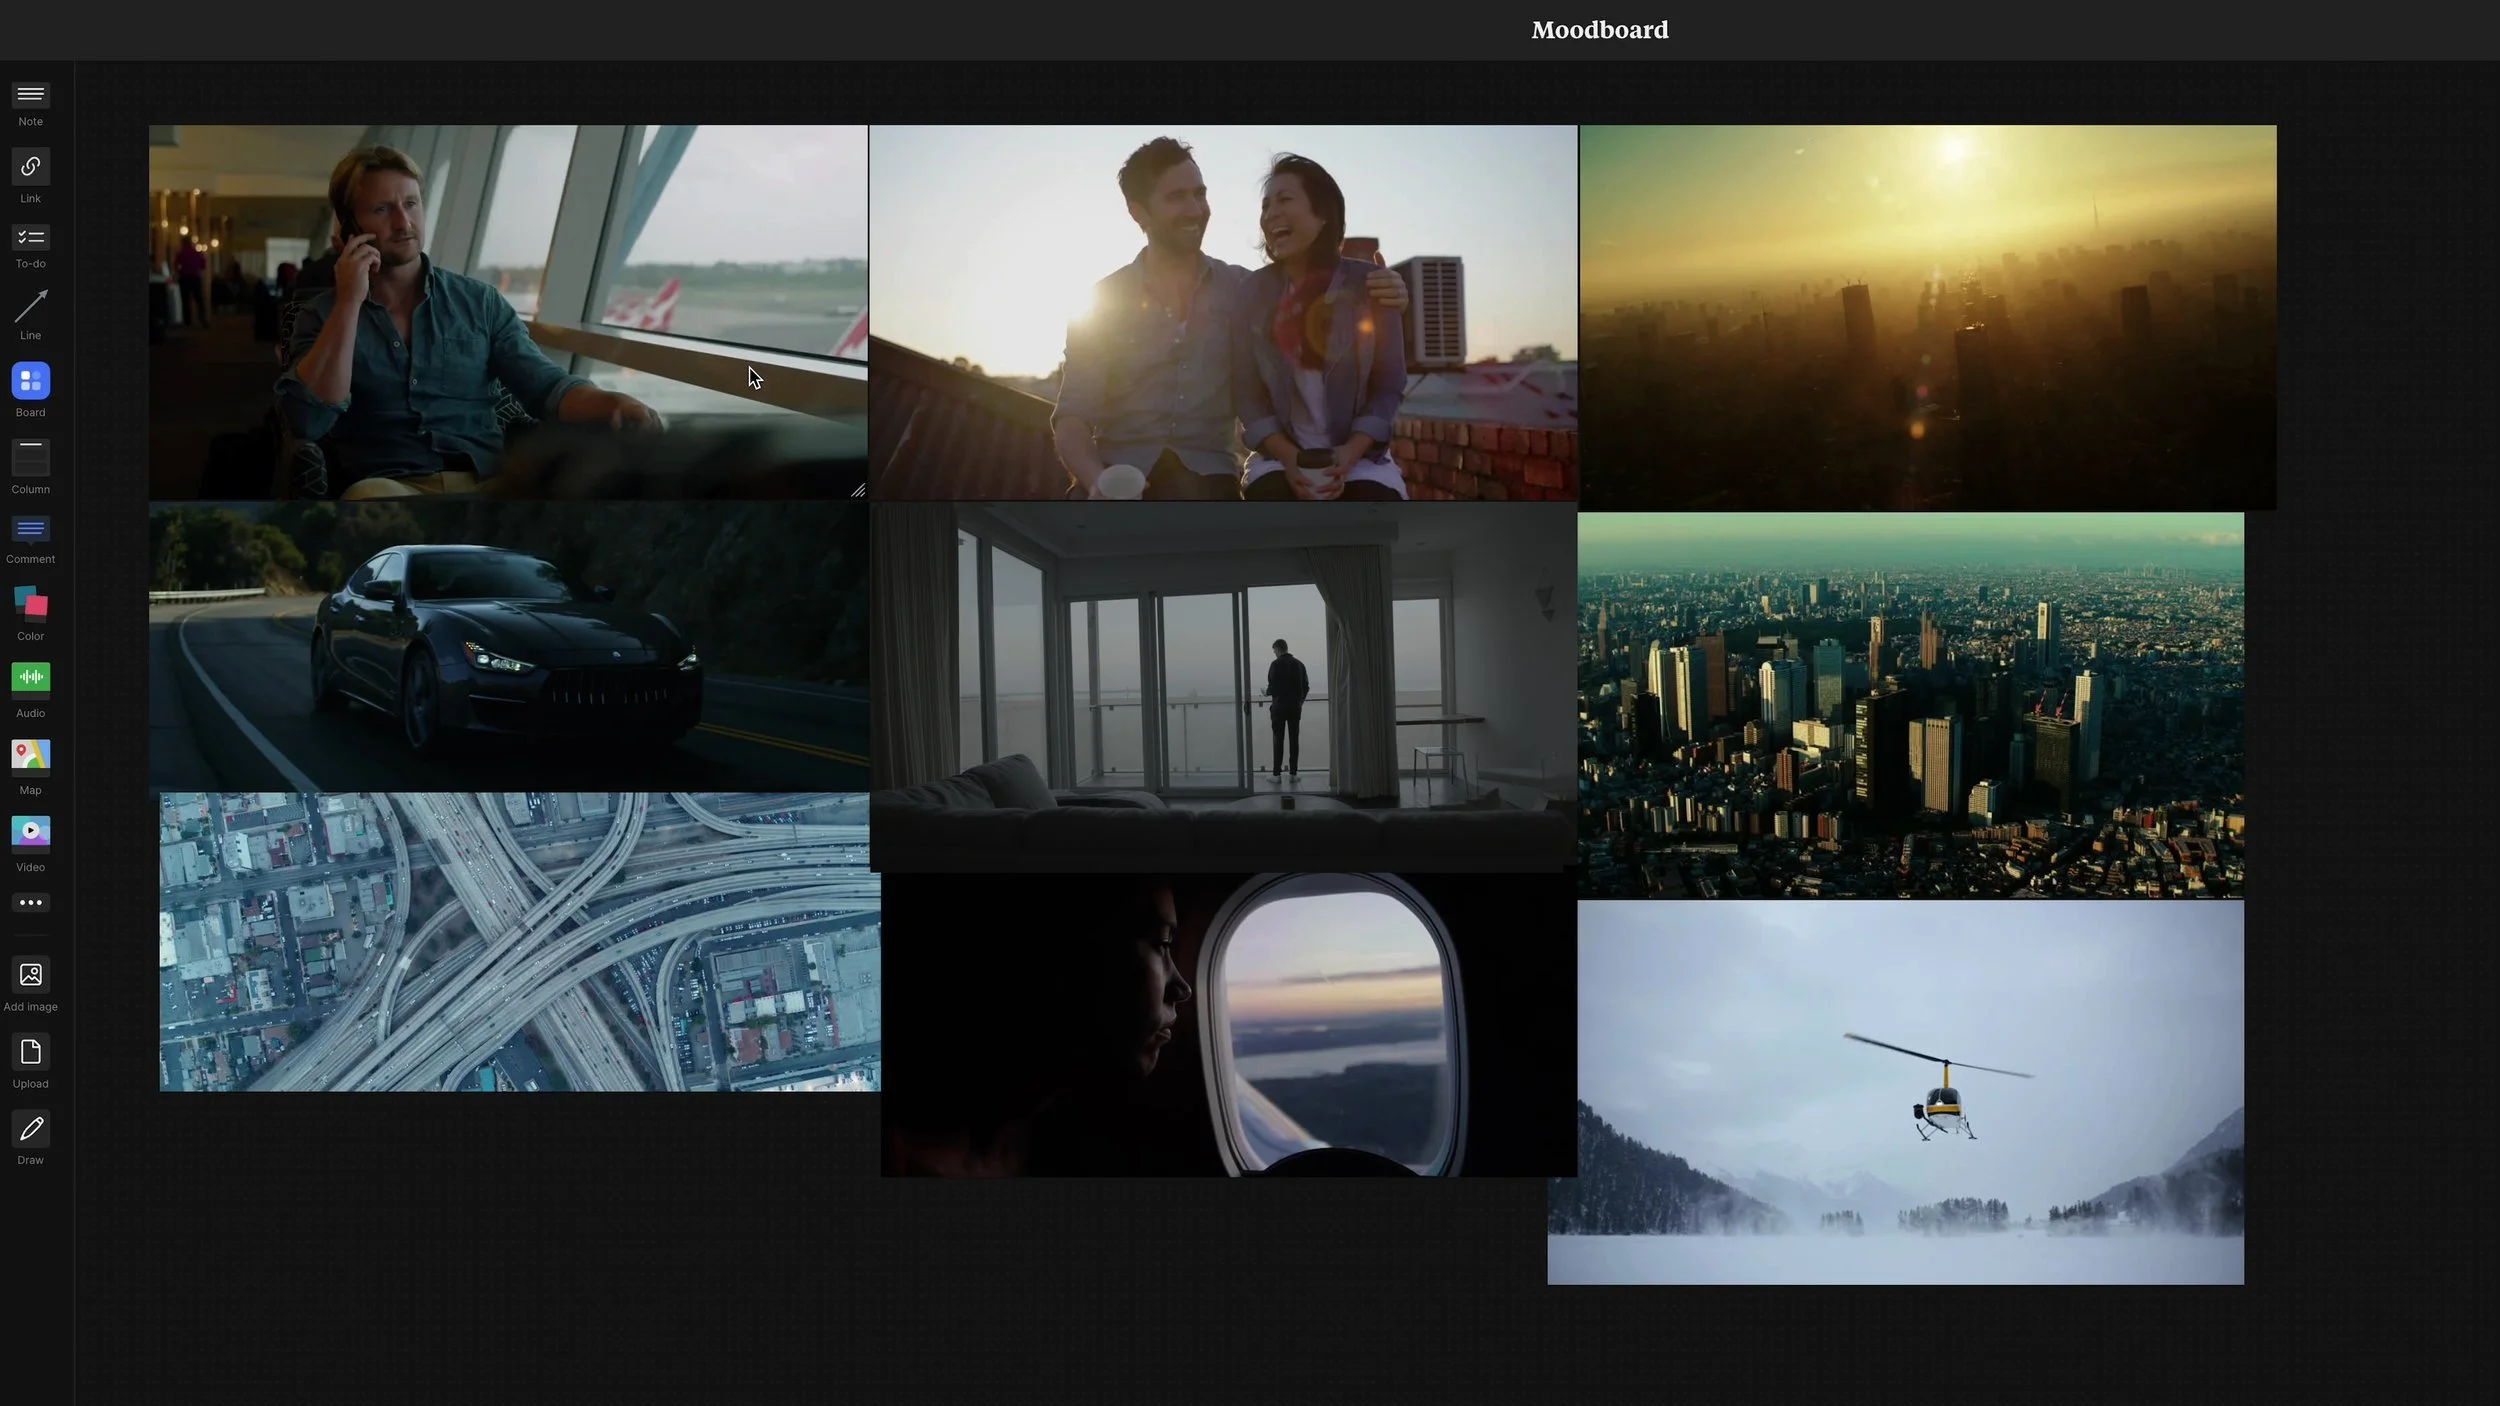Activate the Draw pencil tool
Viewport: 2500px width, 1406px height.
click(x=30, y=1129)
